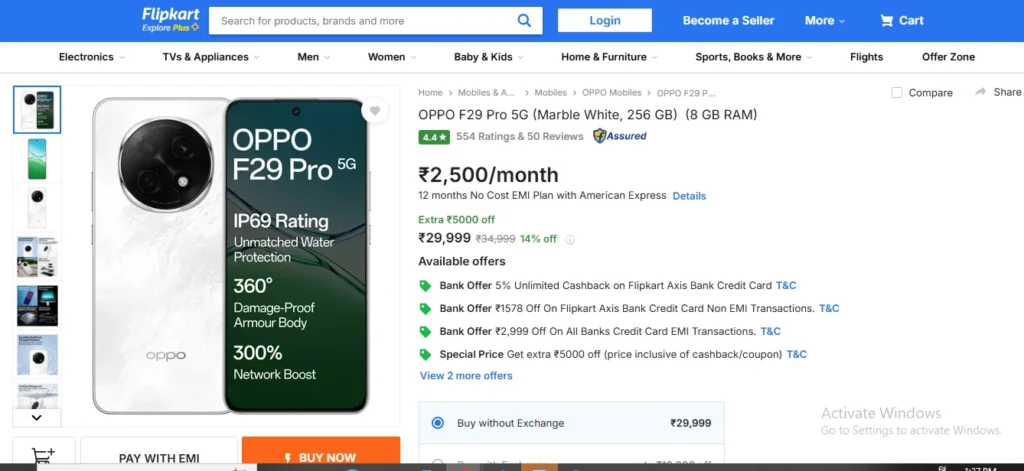The image size is (1024, 471).
Task: Click Mobiles & A... breadcrumb
Action: 487,93
